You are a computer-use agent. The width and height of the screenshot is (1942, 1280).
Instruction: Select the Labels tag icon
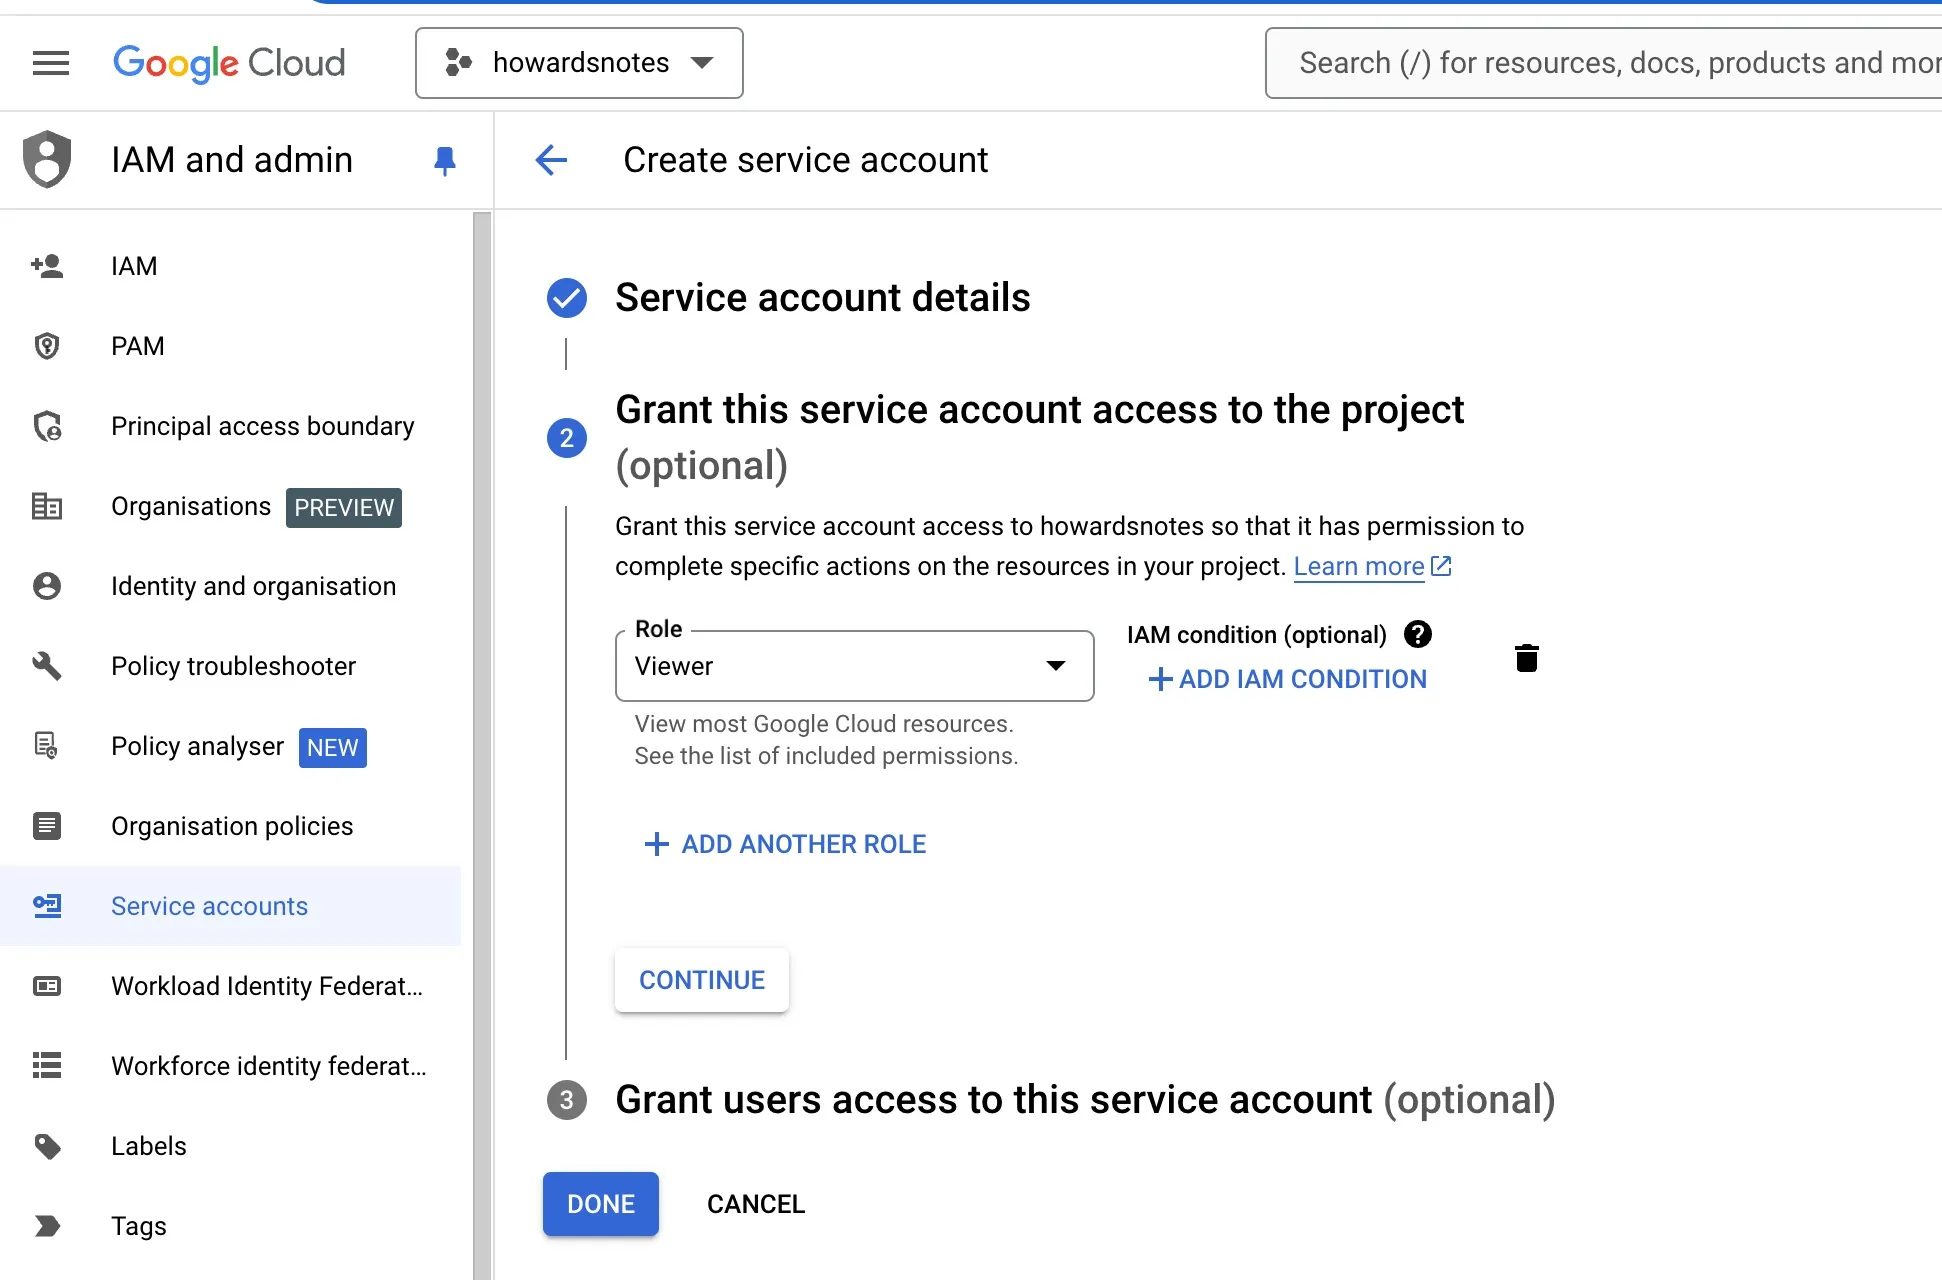click(x=47, y=1146)
